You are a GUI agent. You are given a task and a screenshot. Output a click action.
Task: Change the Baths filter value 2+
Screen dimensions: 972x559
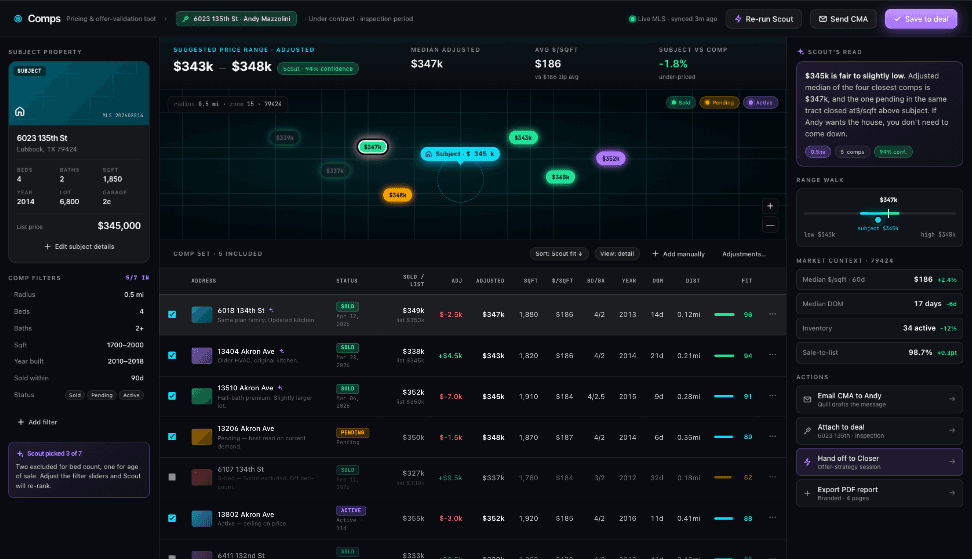click(139, 328)
